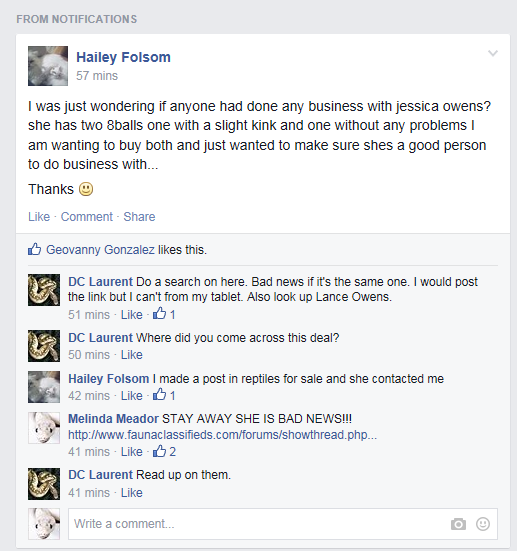Click Comment under the main post

(86, 216)
